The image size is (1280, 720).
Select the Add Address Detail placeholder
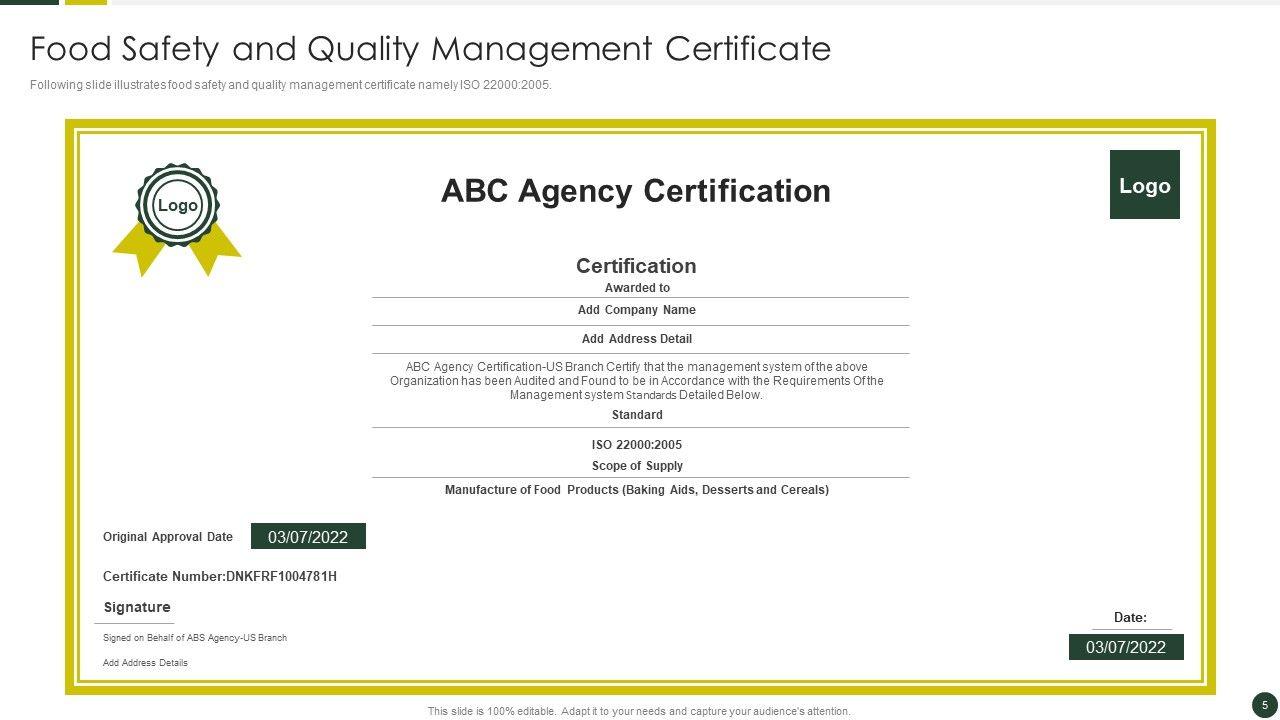pos(636,339)
